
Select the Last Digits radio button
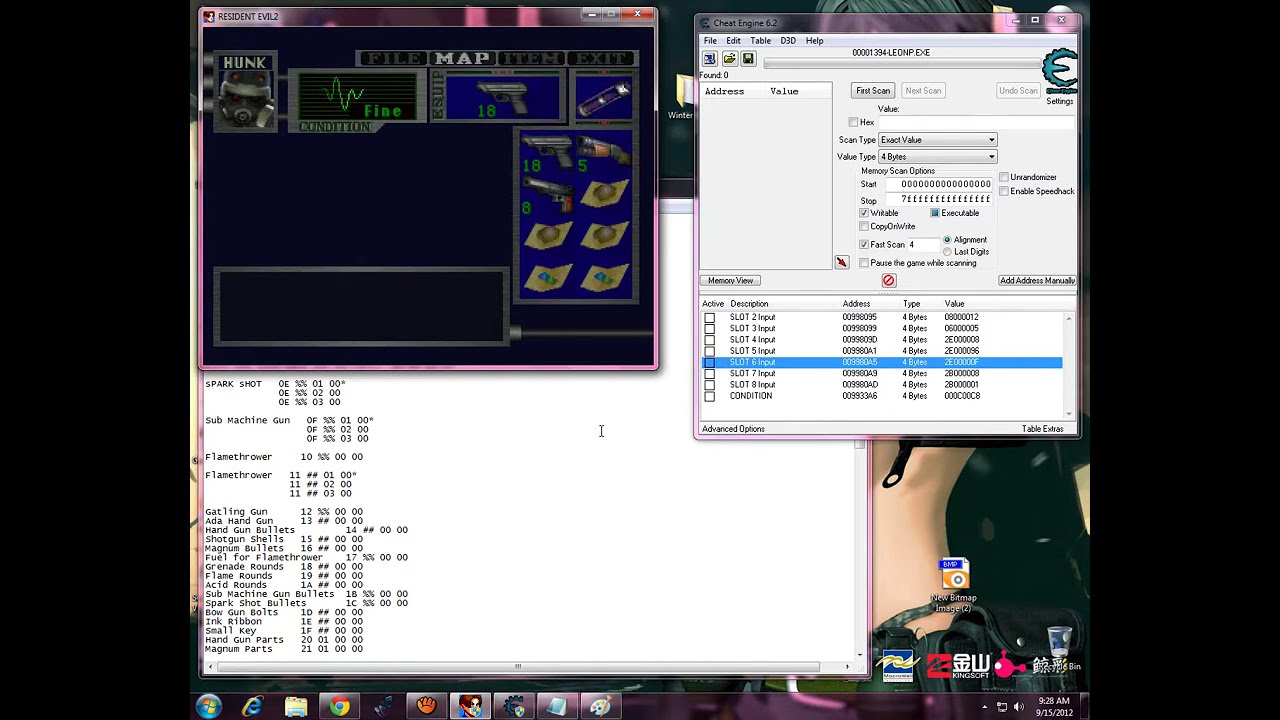pyautogui.click(x=948, y=251)
